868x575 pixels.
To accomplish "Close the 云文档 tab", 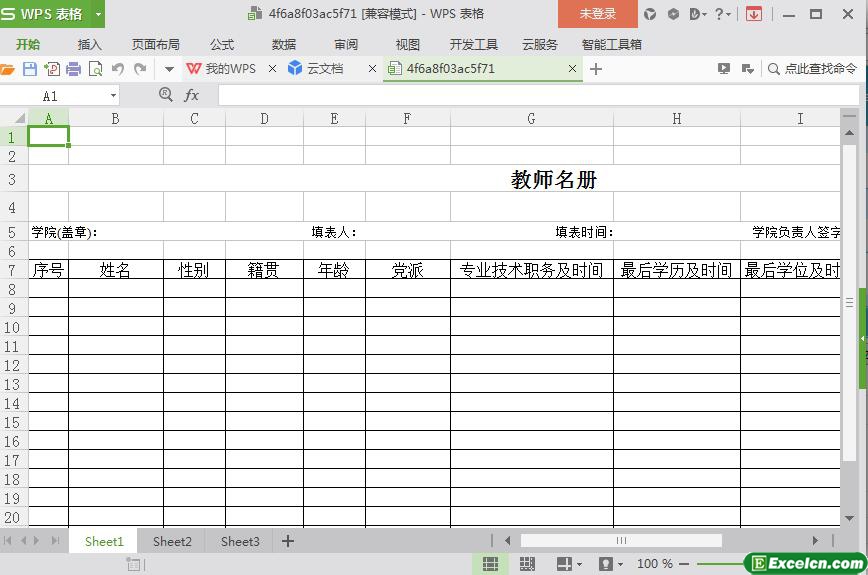I will [x=372, y=69].
